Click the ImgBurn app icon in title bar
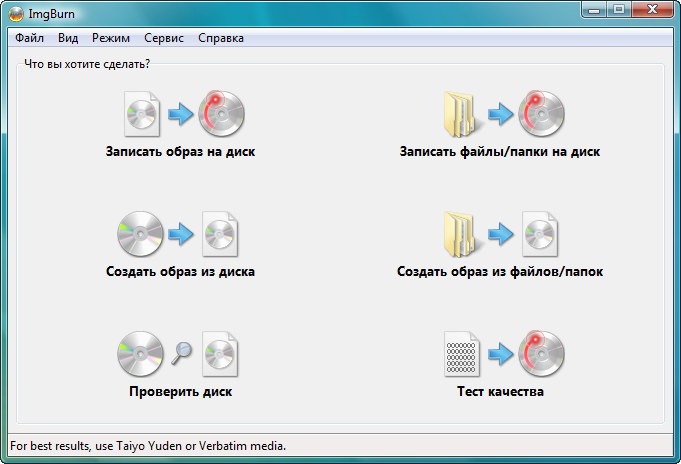The width and height of the screenshot is (681, 464). 16,12
